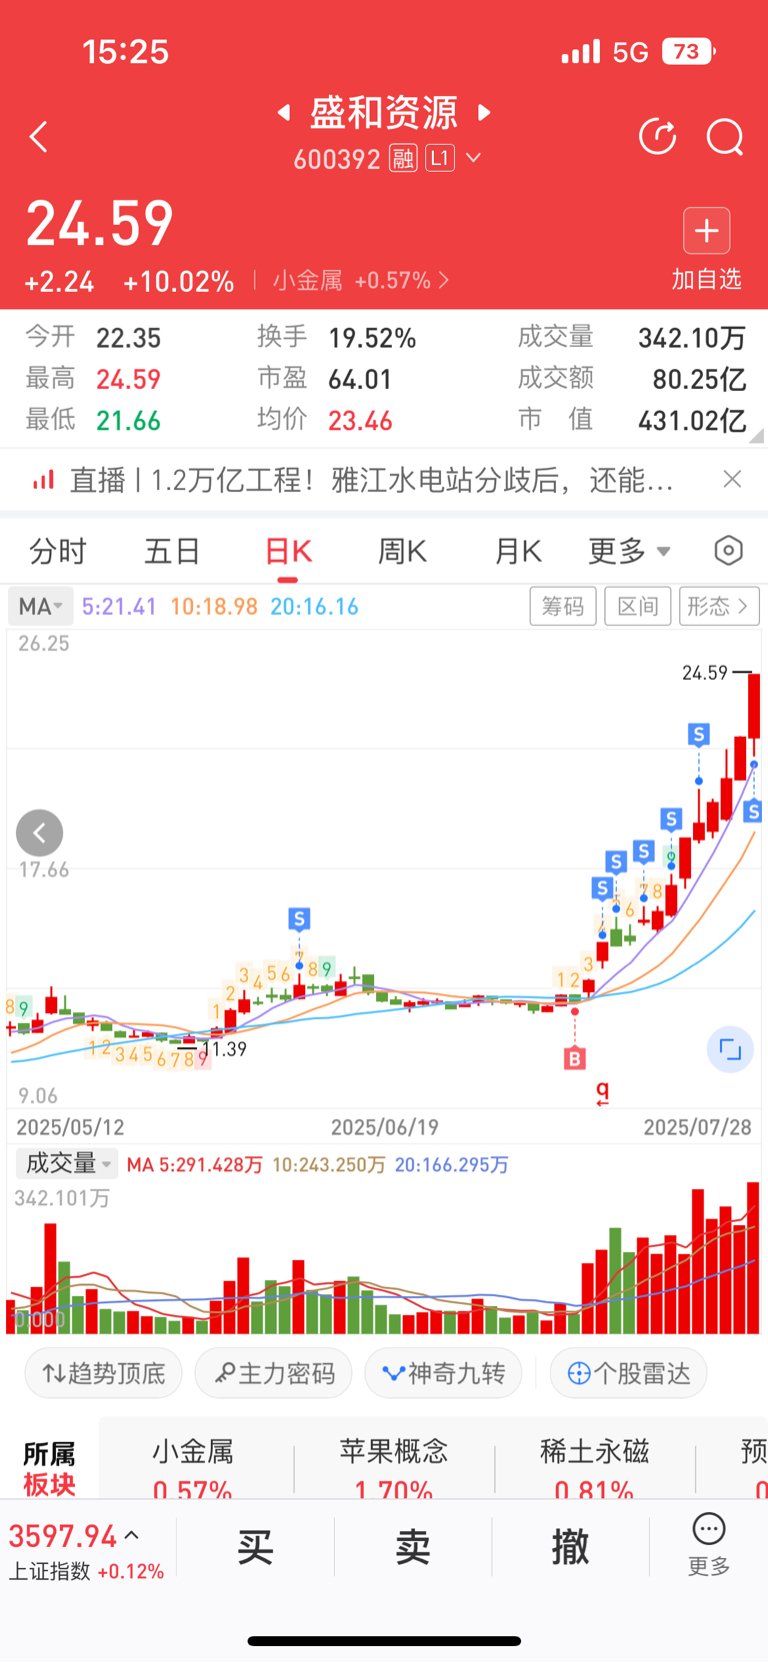768x1663 pixels.
Task: Tap the 撤 cancel order button
Action: 570,1547
